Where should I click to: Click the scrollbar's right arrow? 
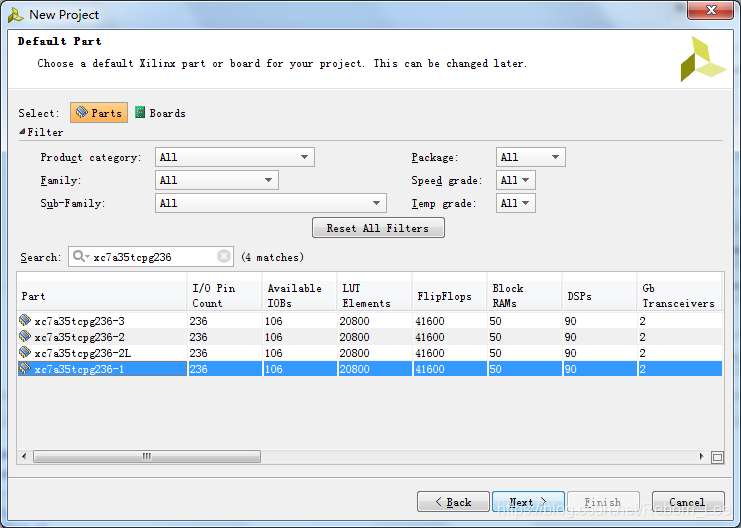click(x=701, y=457)
